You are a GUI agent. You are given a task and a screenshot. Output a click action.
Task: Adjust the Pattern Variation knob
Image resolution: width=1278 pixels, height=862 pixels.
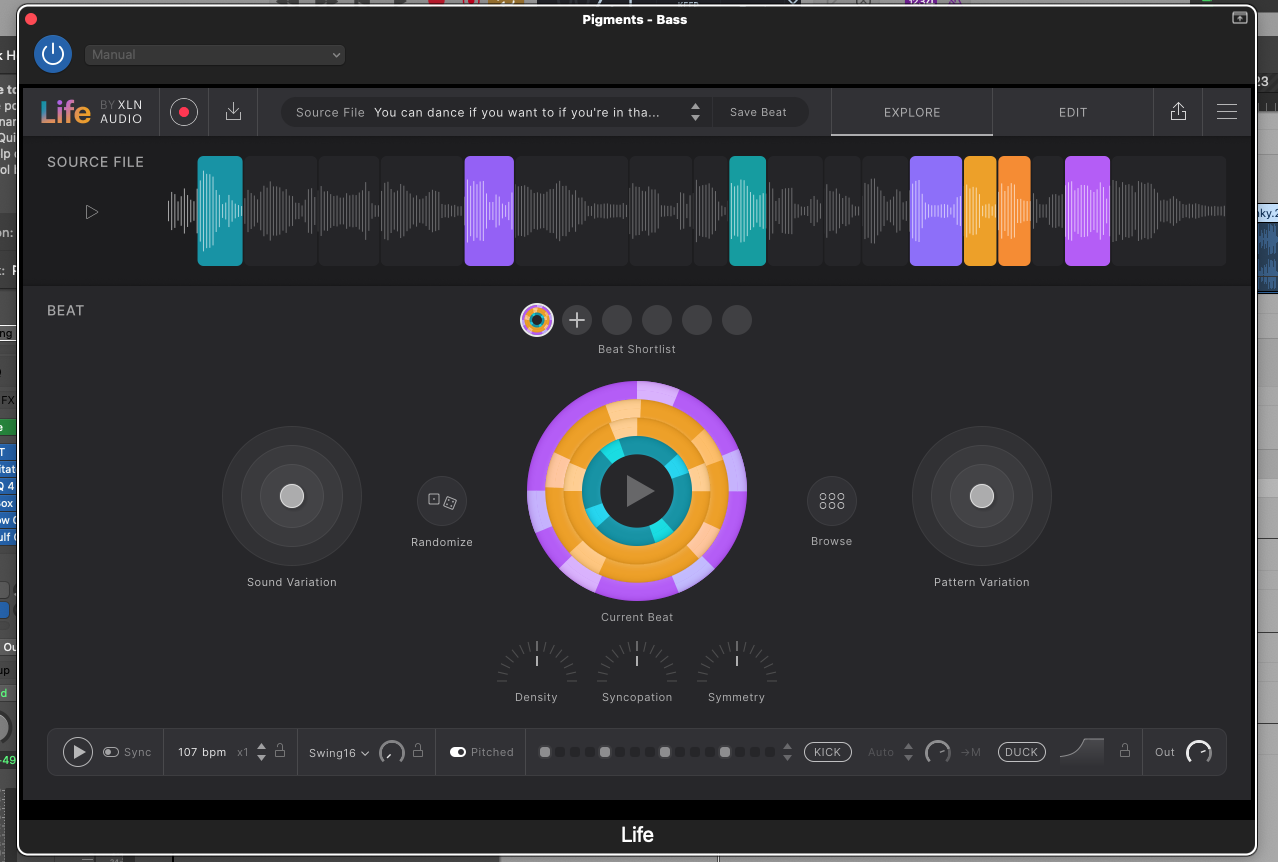tap(981, 496)
